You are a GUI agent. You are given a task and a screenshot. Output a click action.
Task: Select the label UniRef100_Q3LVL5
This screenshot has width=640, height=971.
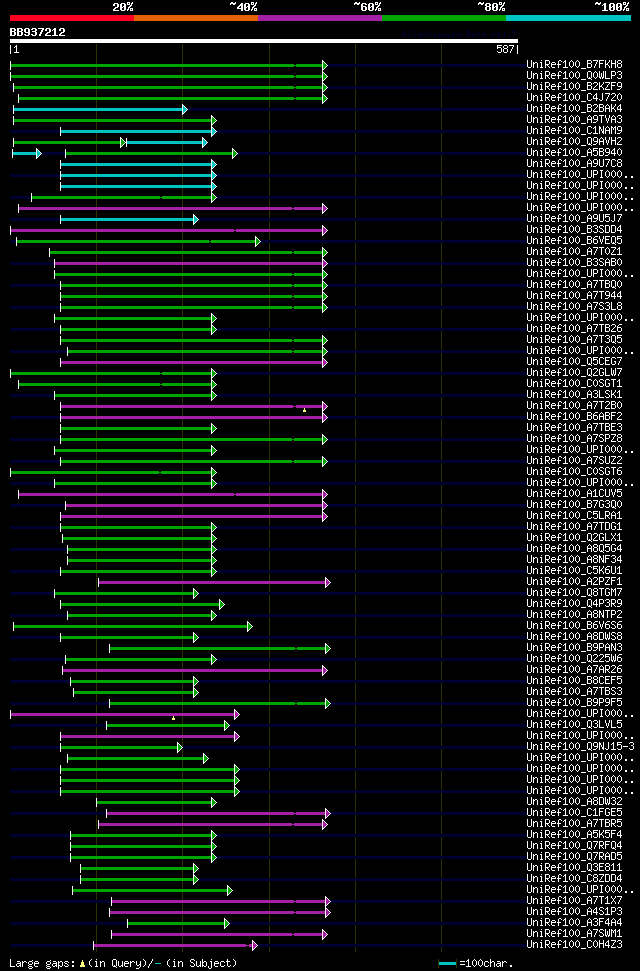point(574,725)
